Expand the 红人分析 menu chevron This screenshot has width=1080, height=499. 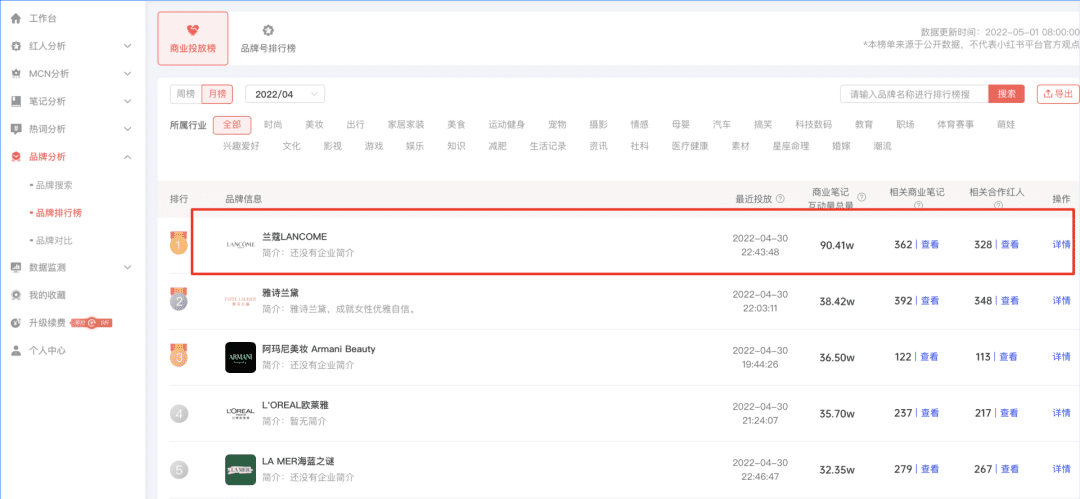127,45
